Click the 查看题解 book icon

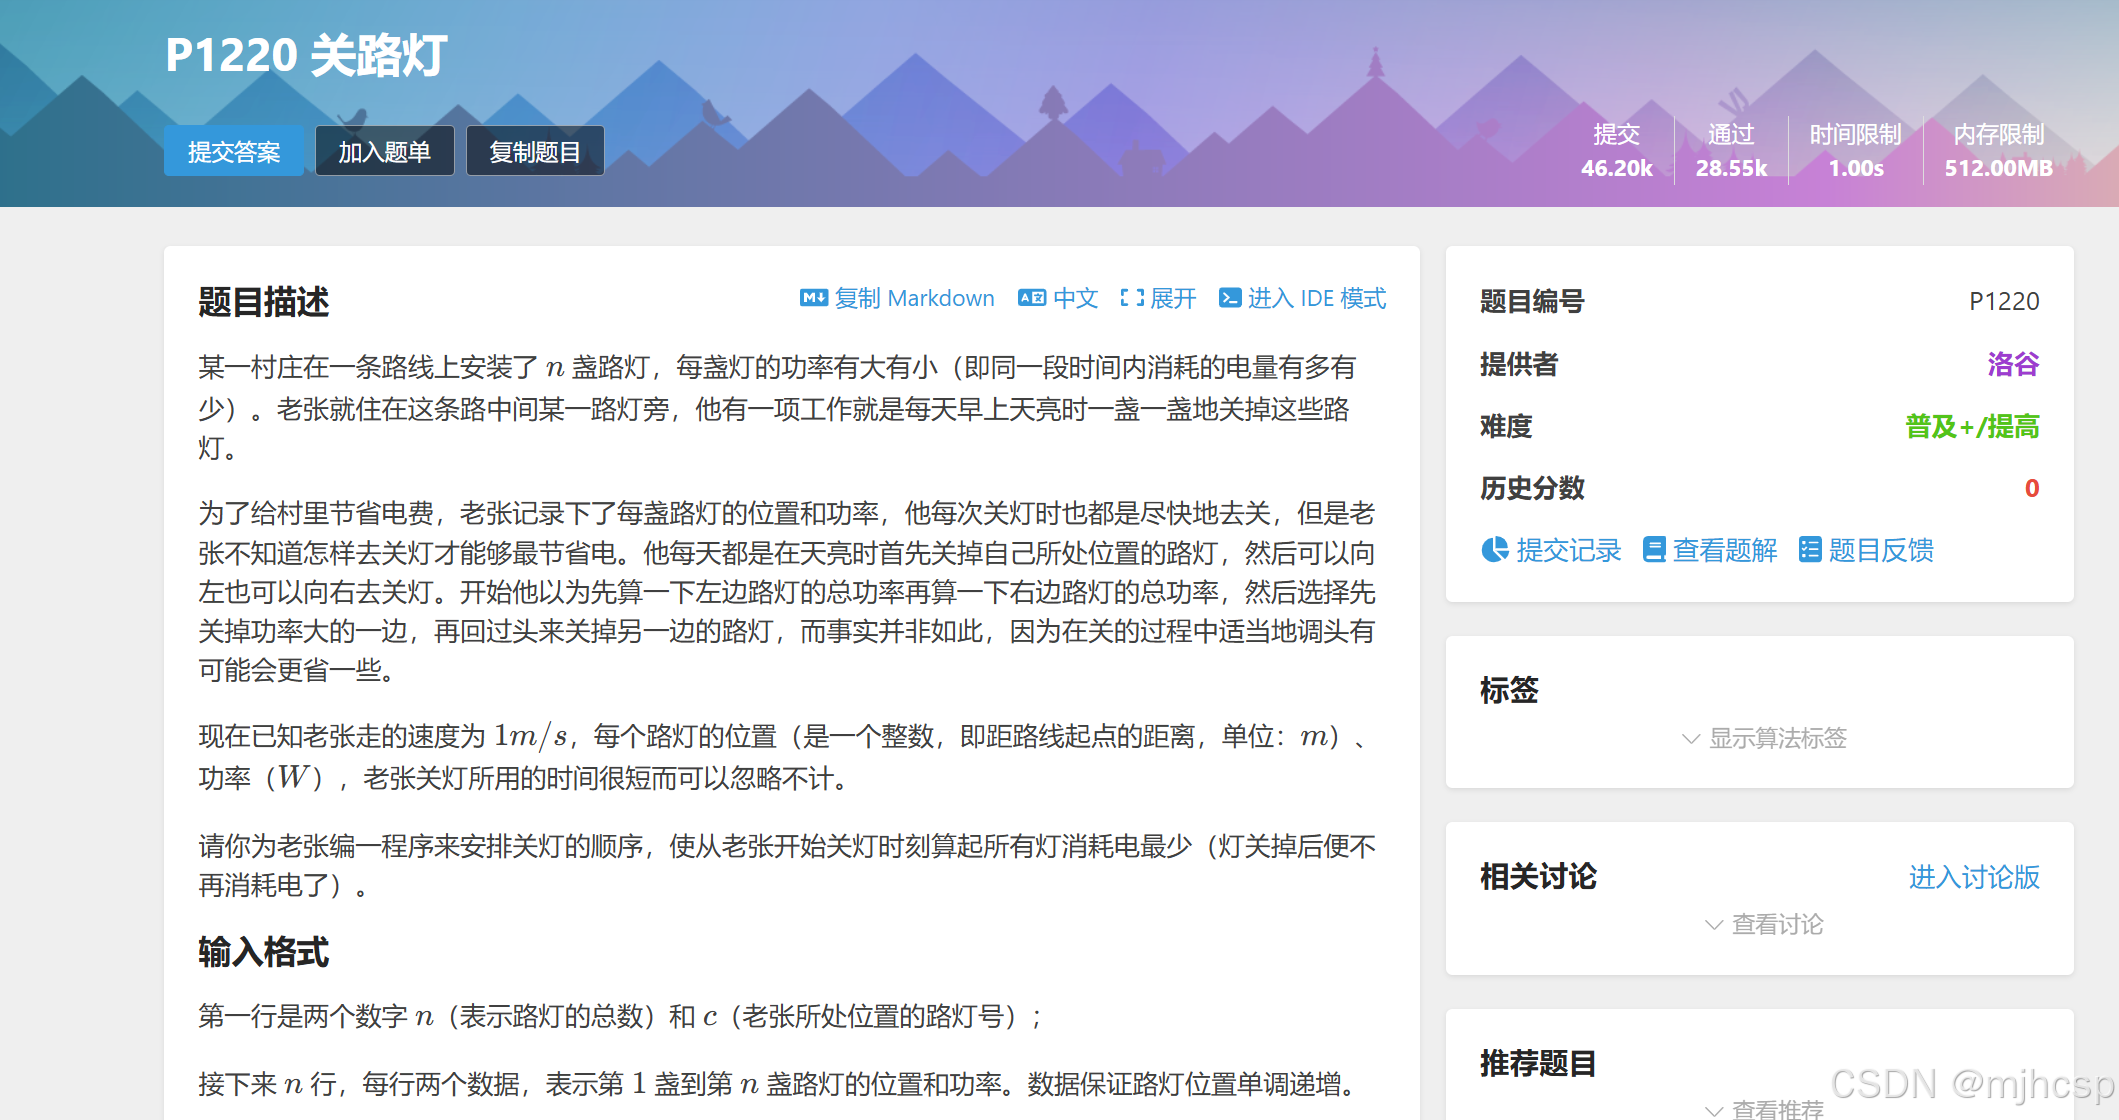(1654, 550)
